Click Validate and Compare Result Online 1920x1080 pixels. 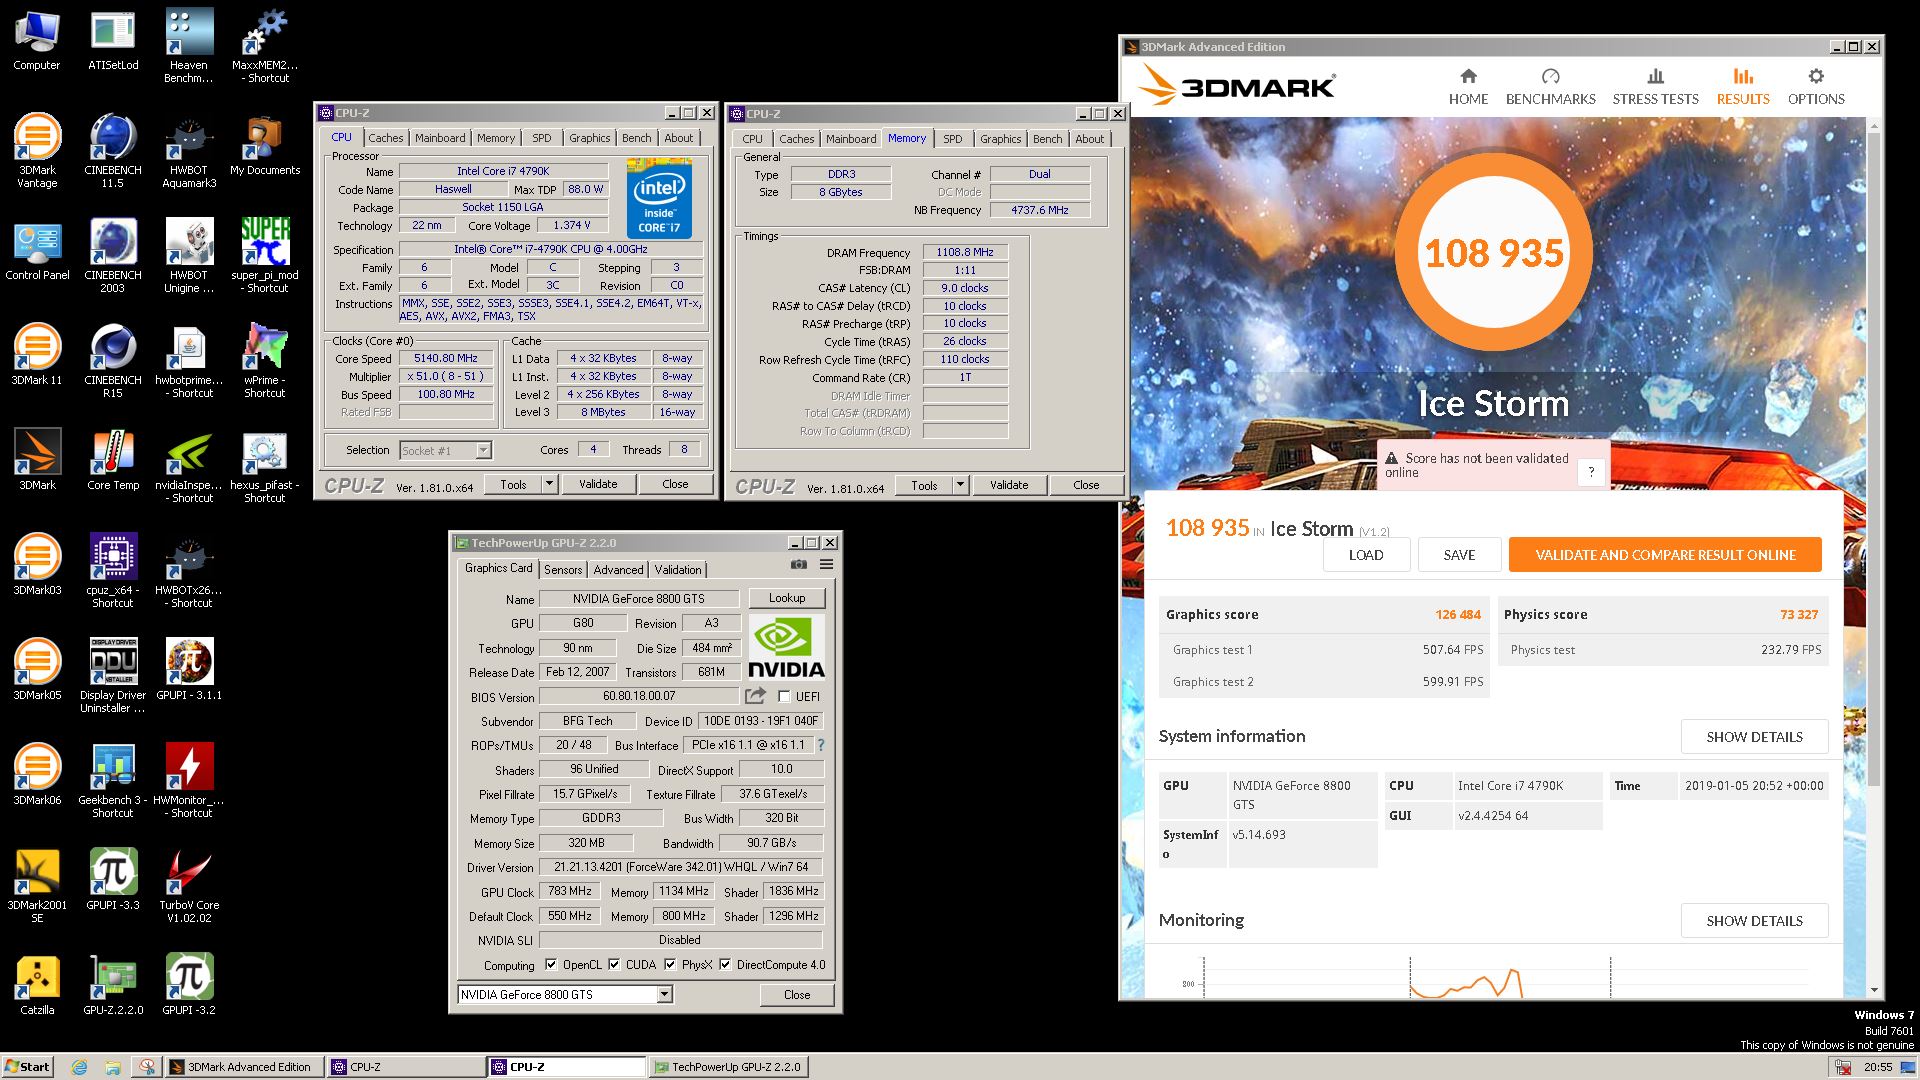pos(1665,555)
